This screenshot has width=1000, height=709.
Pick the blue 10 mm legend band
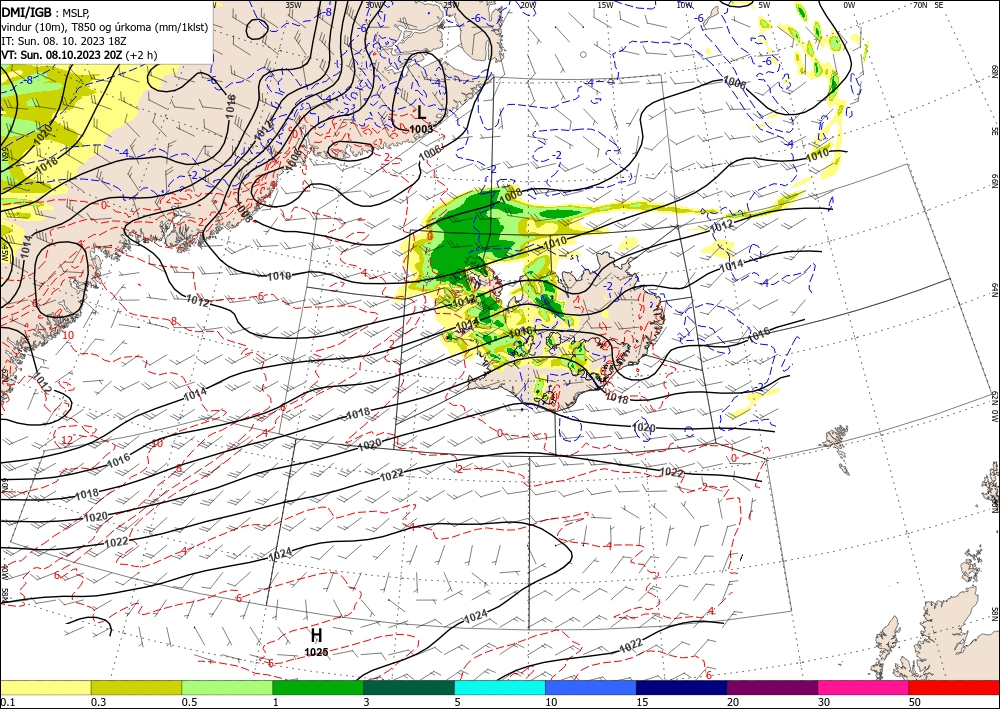pyautogui.click(x=591, y=688)
